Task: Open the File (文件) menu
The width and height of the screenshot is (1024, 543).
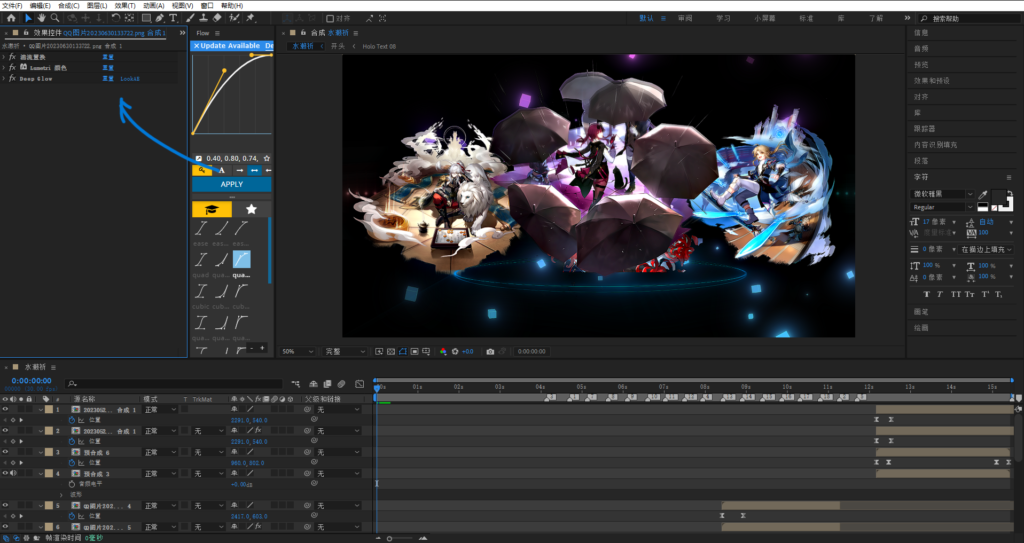Action: [x=12, y=6]
